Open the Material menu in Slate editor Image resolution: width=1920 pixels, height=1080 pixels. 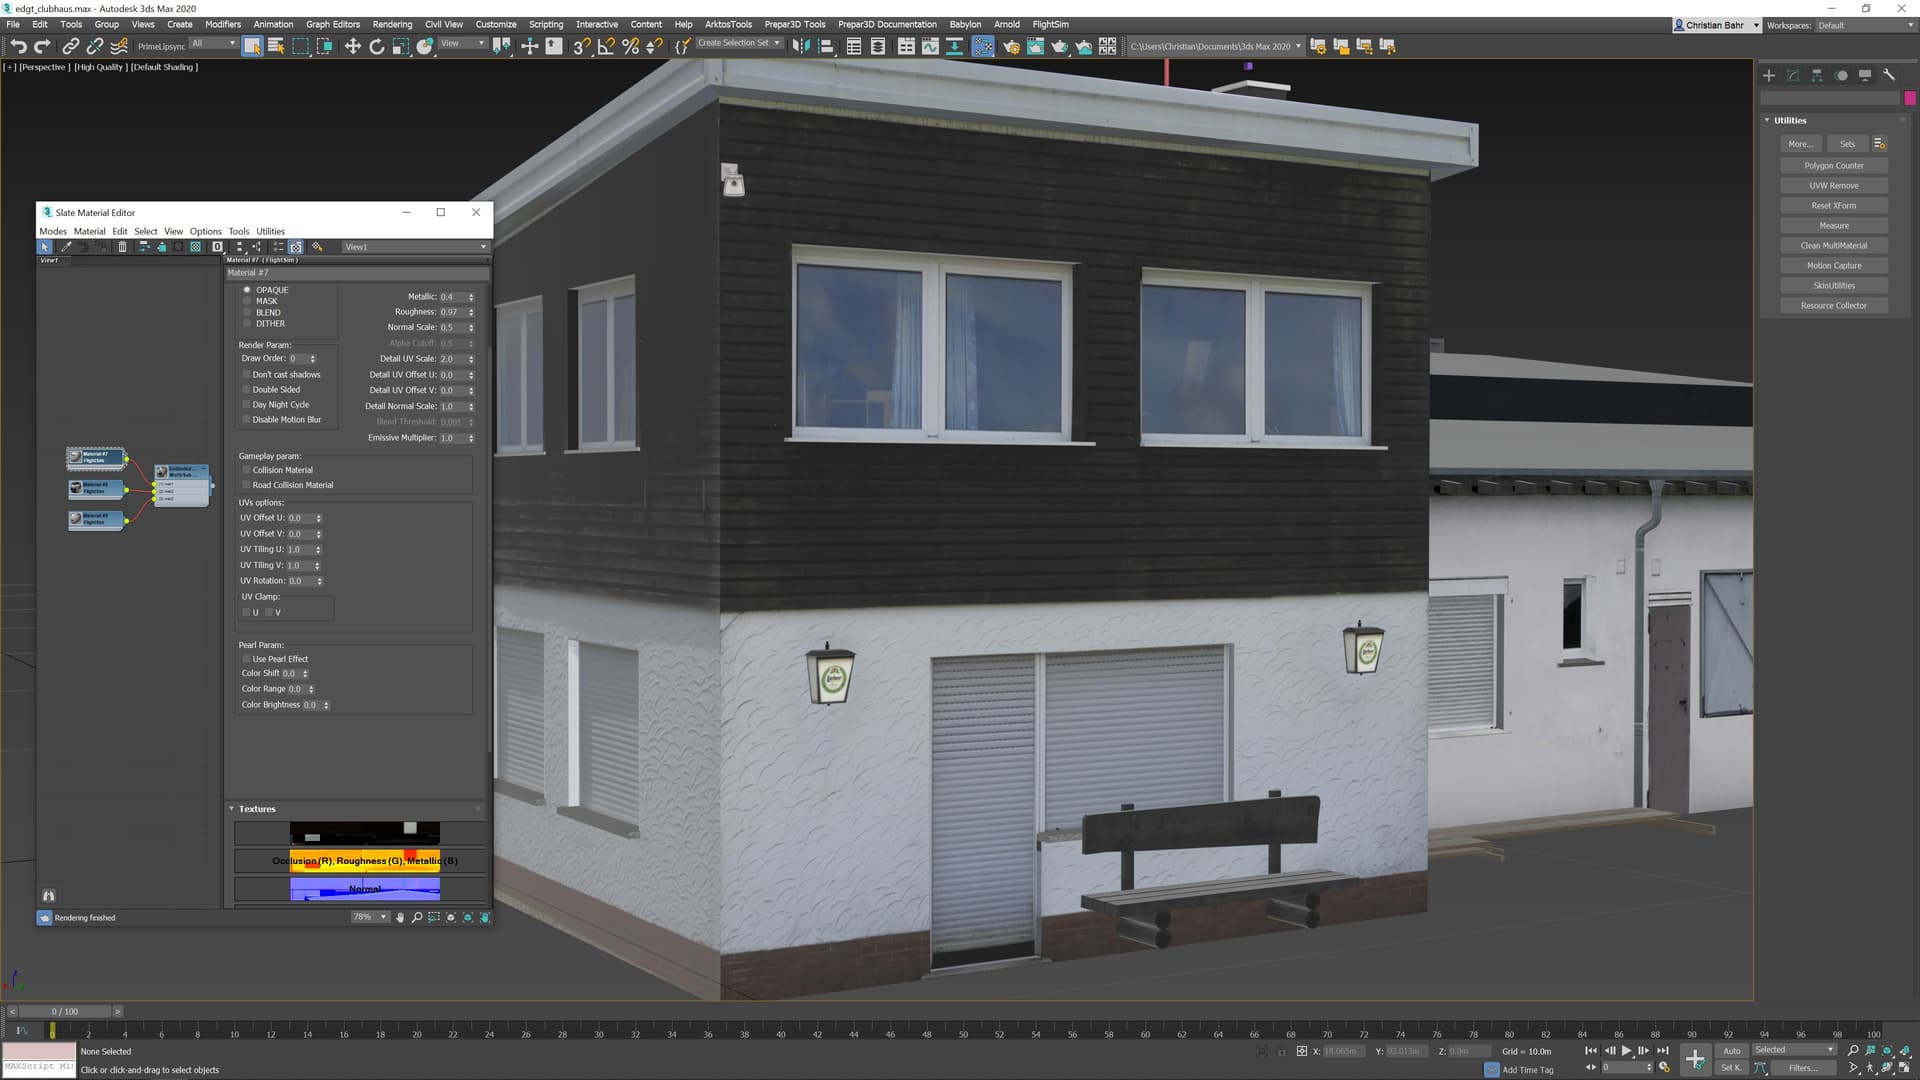click(89, 231)
